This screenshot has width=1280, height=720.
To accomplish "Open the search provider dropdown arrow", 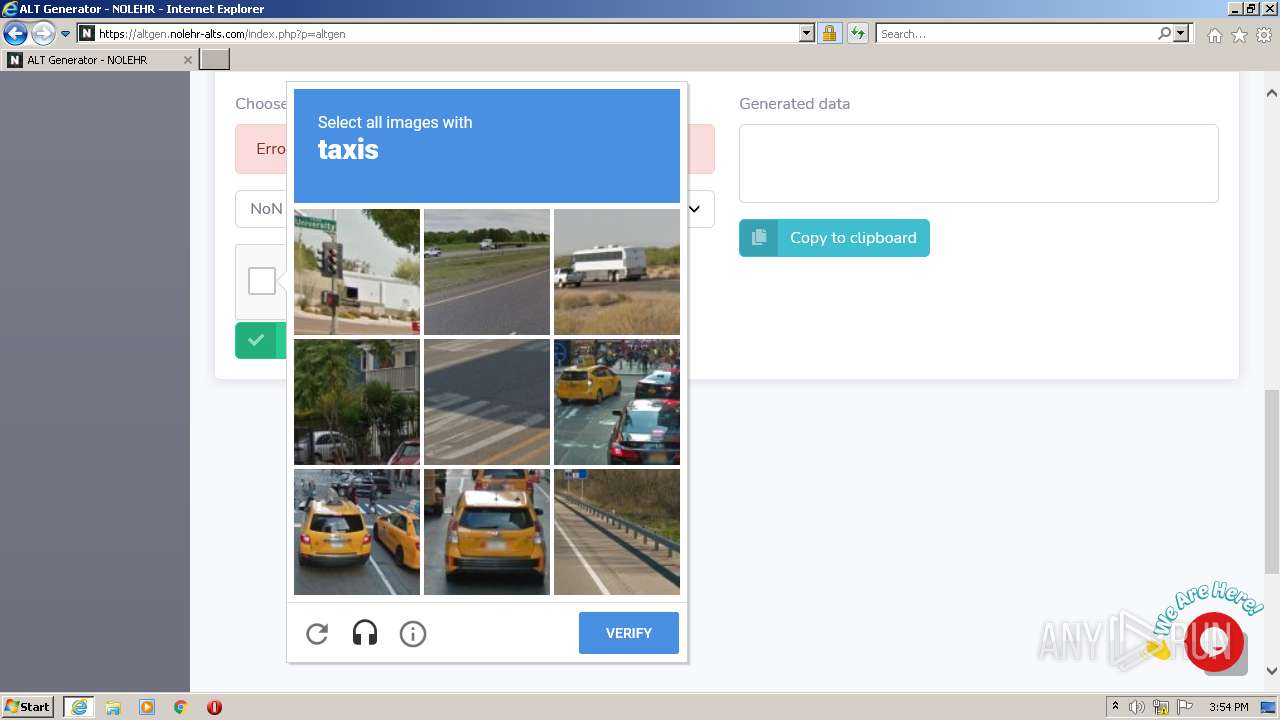I will tap(1182, 34).
